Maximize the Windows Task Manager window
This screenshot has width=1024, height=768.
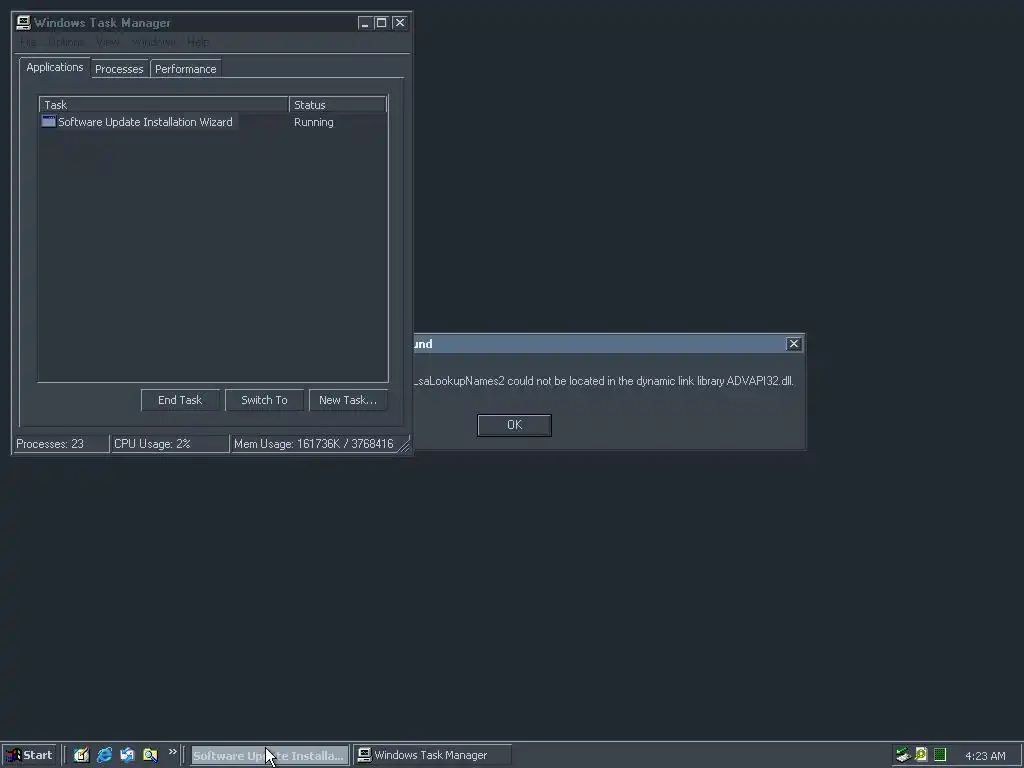click(x=381, y=23)
